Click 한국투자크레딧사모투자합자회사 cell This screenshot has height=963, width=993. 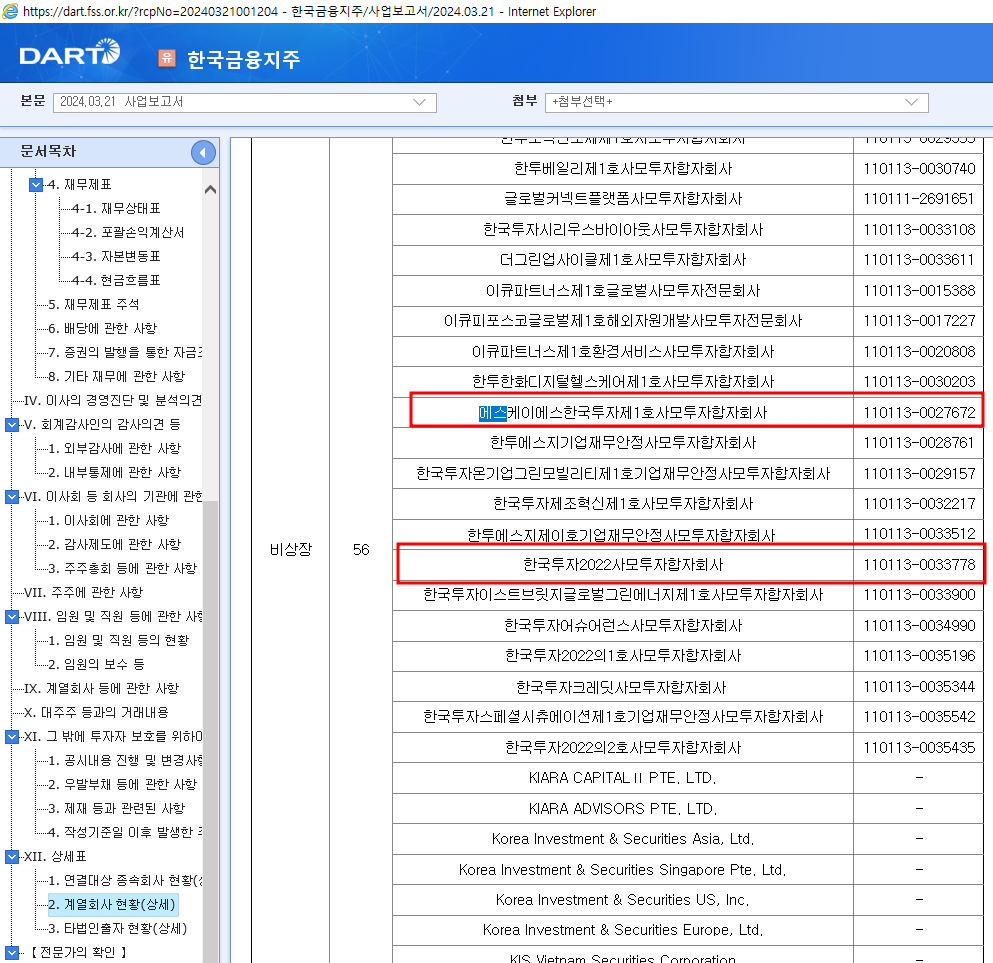tap(623, 687)
